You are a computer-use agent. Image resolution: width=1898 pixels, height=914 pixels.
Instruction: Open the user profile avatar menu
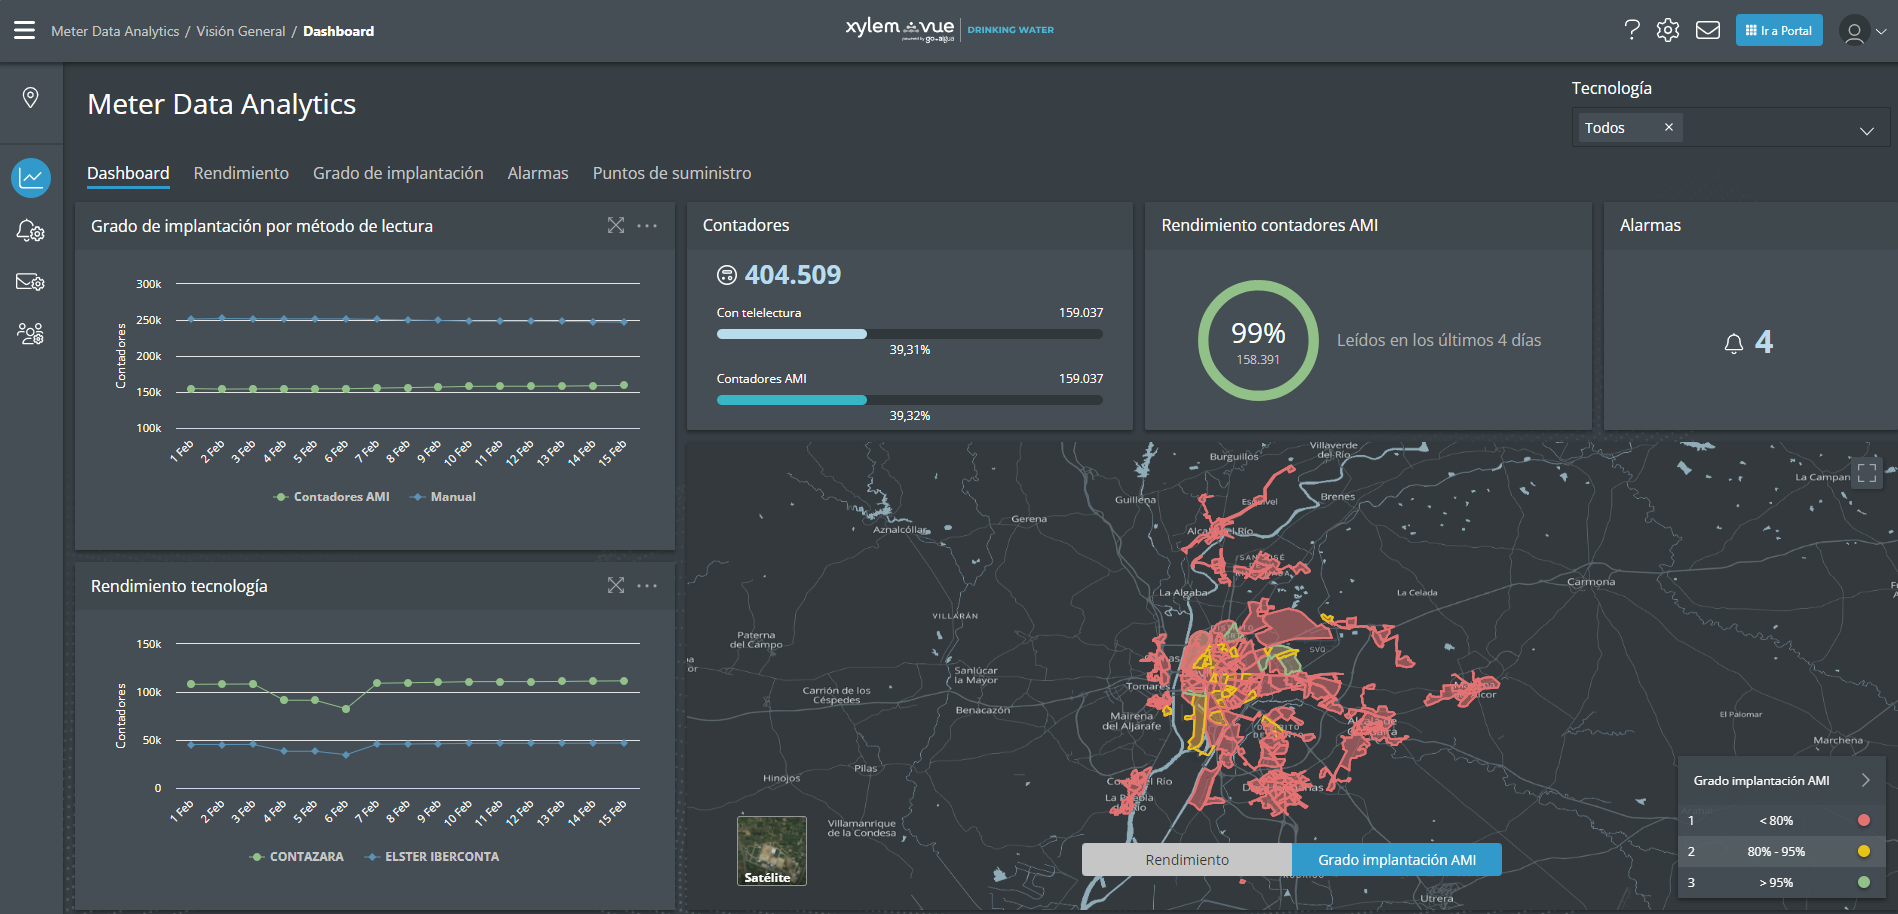pos(1863,31)
